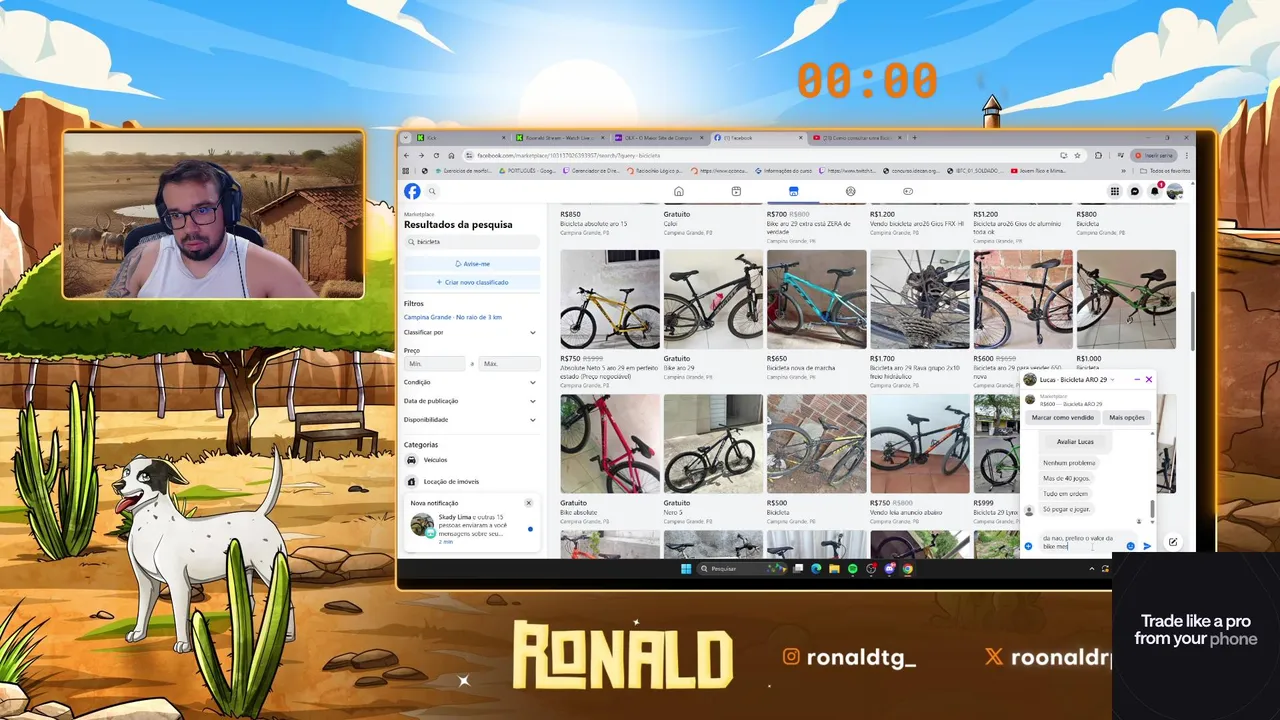Switch to the Ronald Stream browser tab
The image size is (1280, 720).
point(560,138)
